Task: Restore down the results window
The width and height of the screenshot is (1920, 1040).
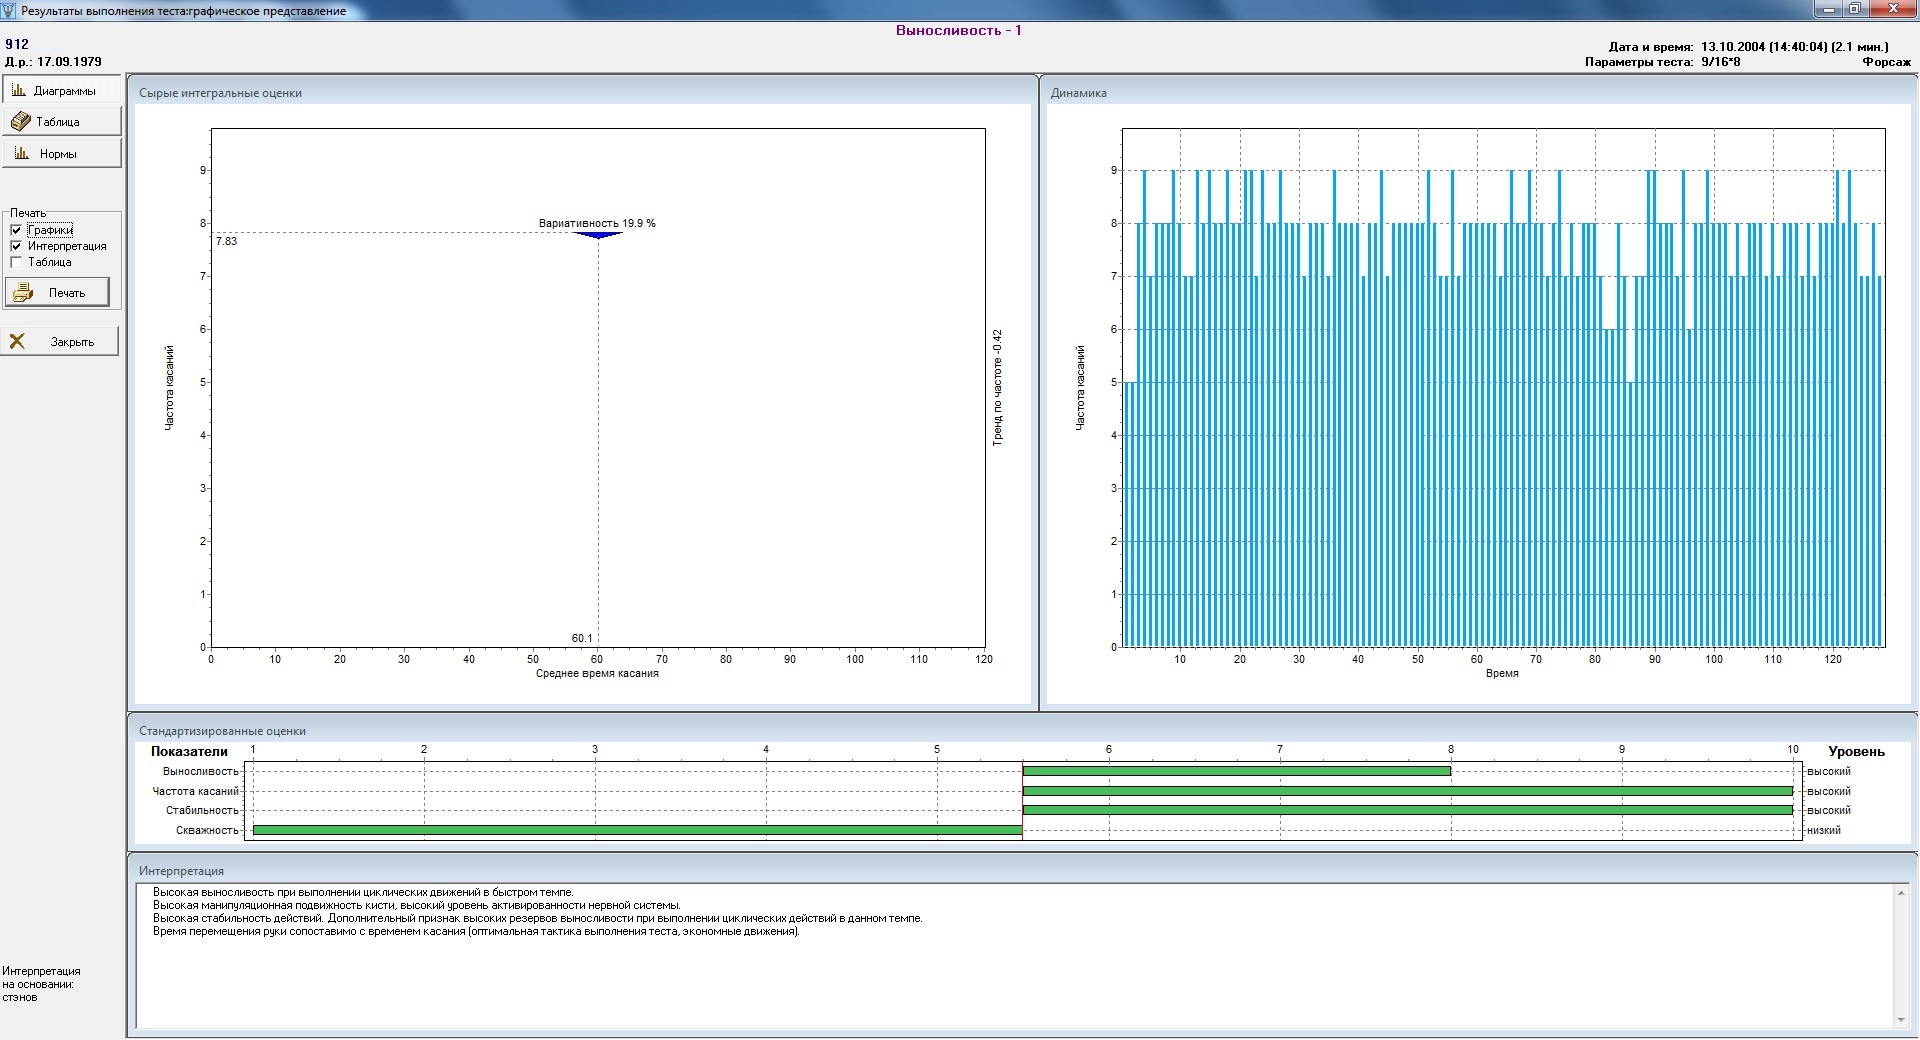Action: (x=1855, y=9)
